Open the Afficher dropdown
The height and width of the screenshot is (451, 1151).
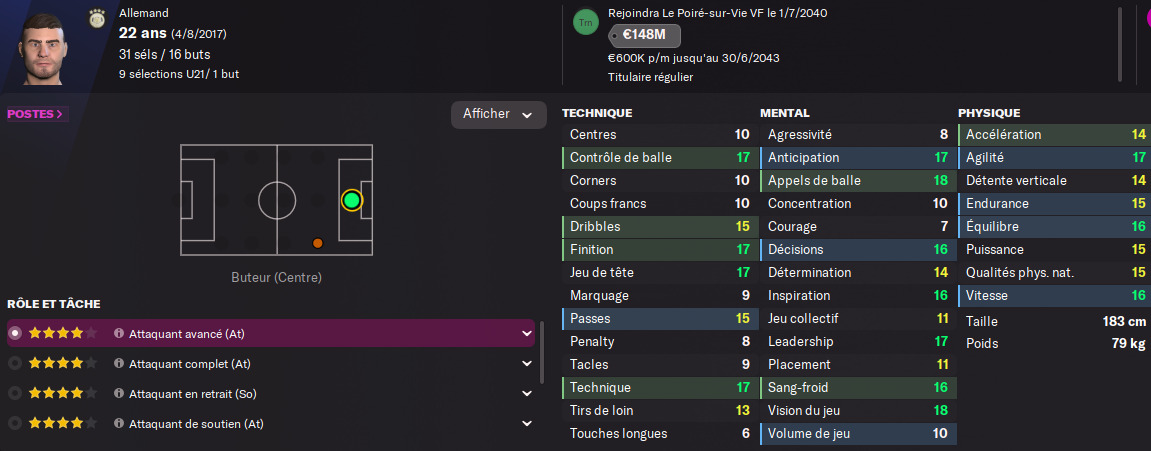[x=498, y=115]
